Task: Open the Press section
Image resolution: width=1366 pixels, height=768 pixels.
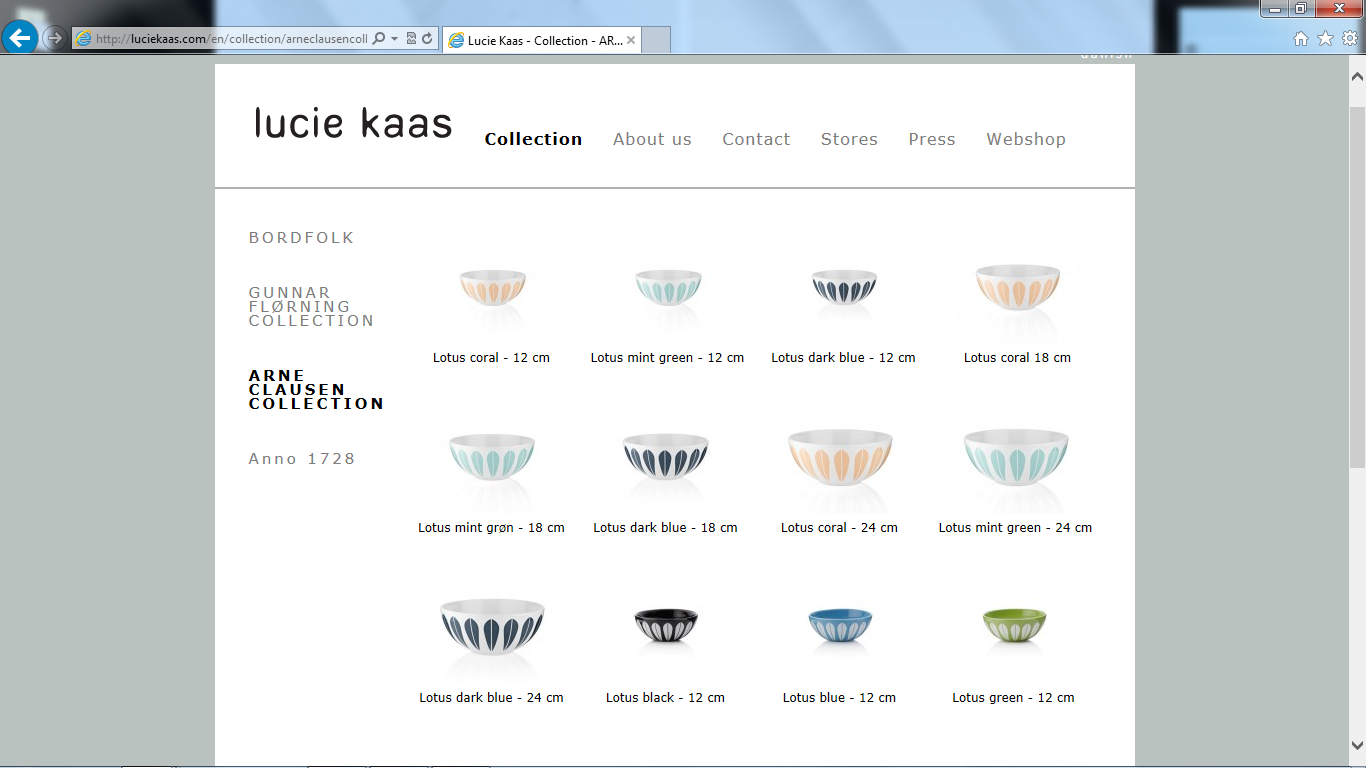Action: pyautogui.click(x=932, y=139)
